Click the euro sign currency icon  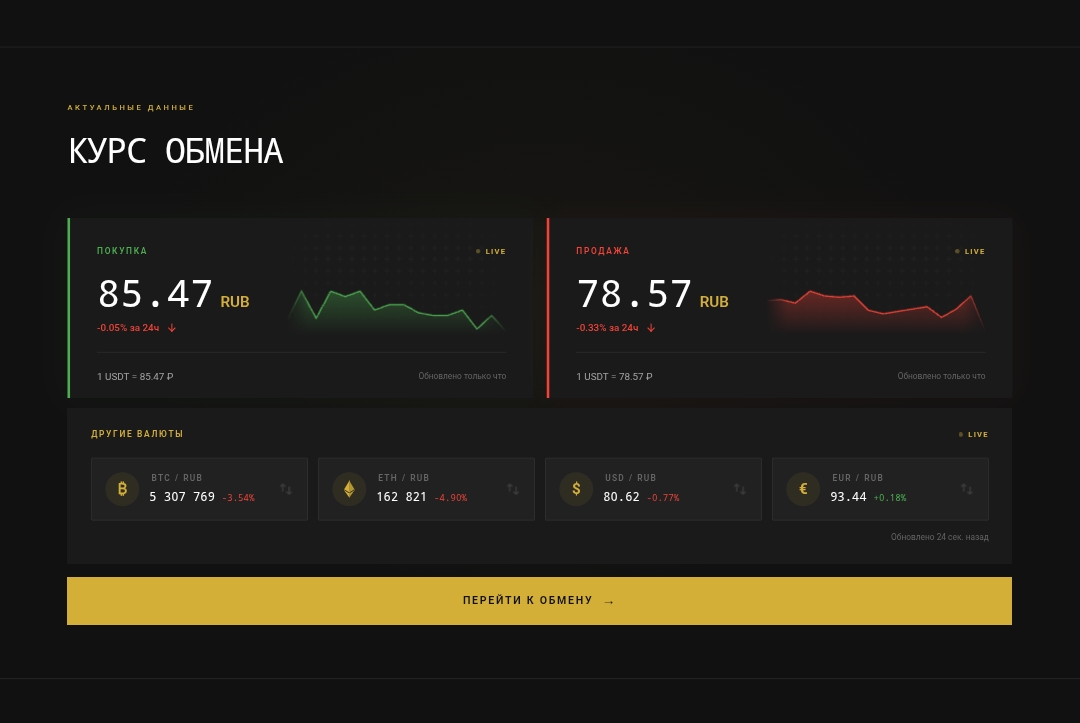point(803,489)
